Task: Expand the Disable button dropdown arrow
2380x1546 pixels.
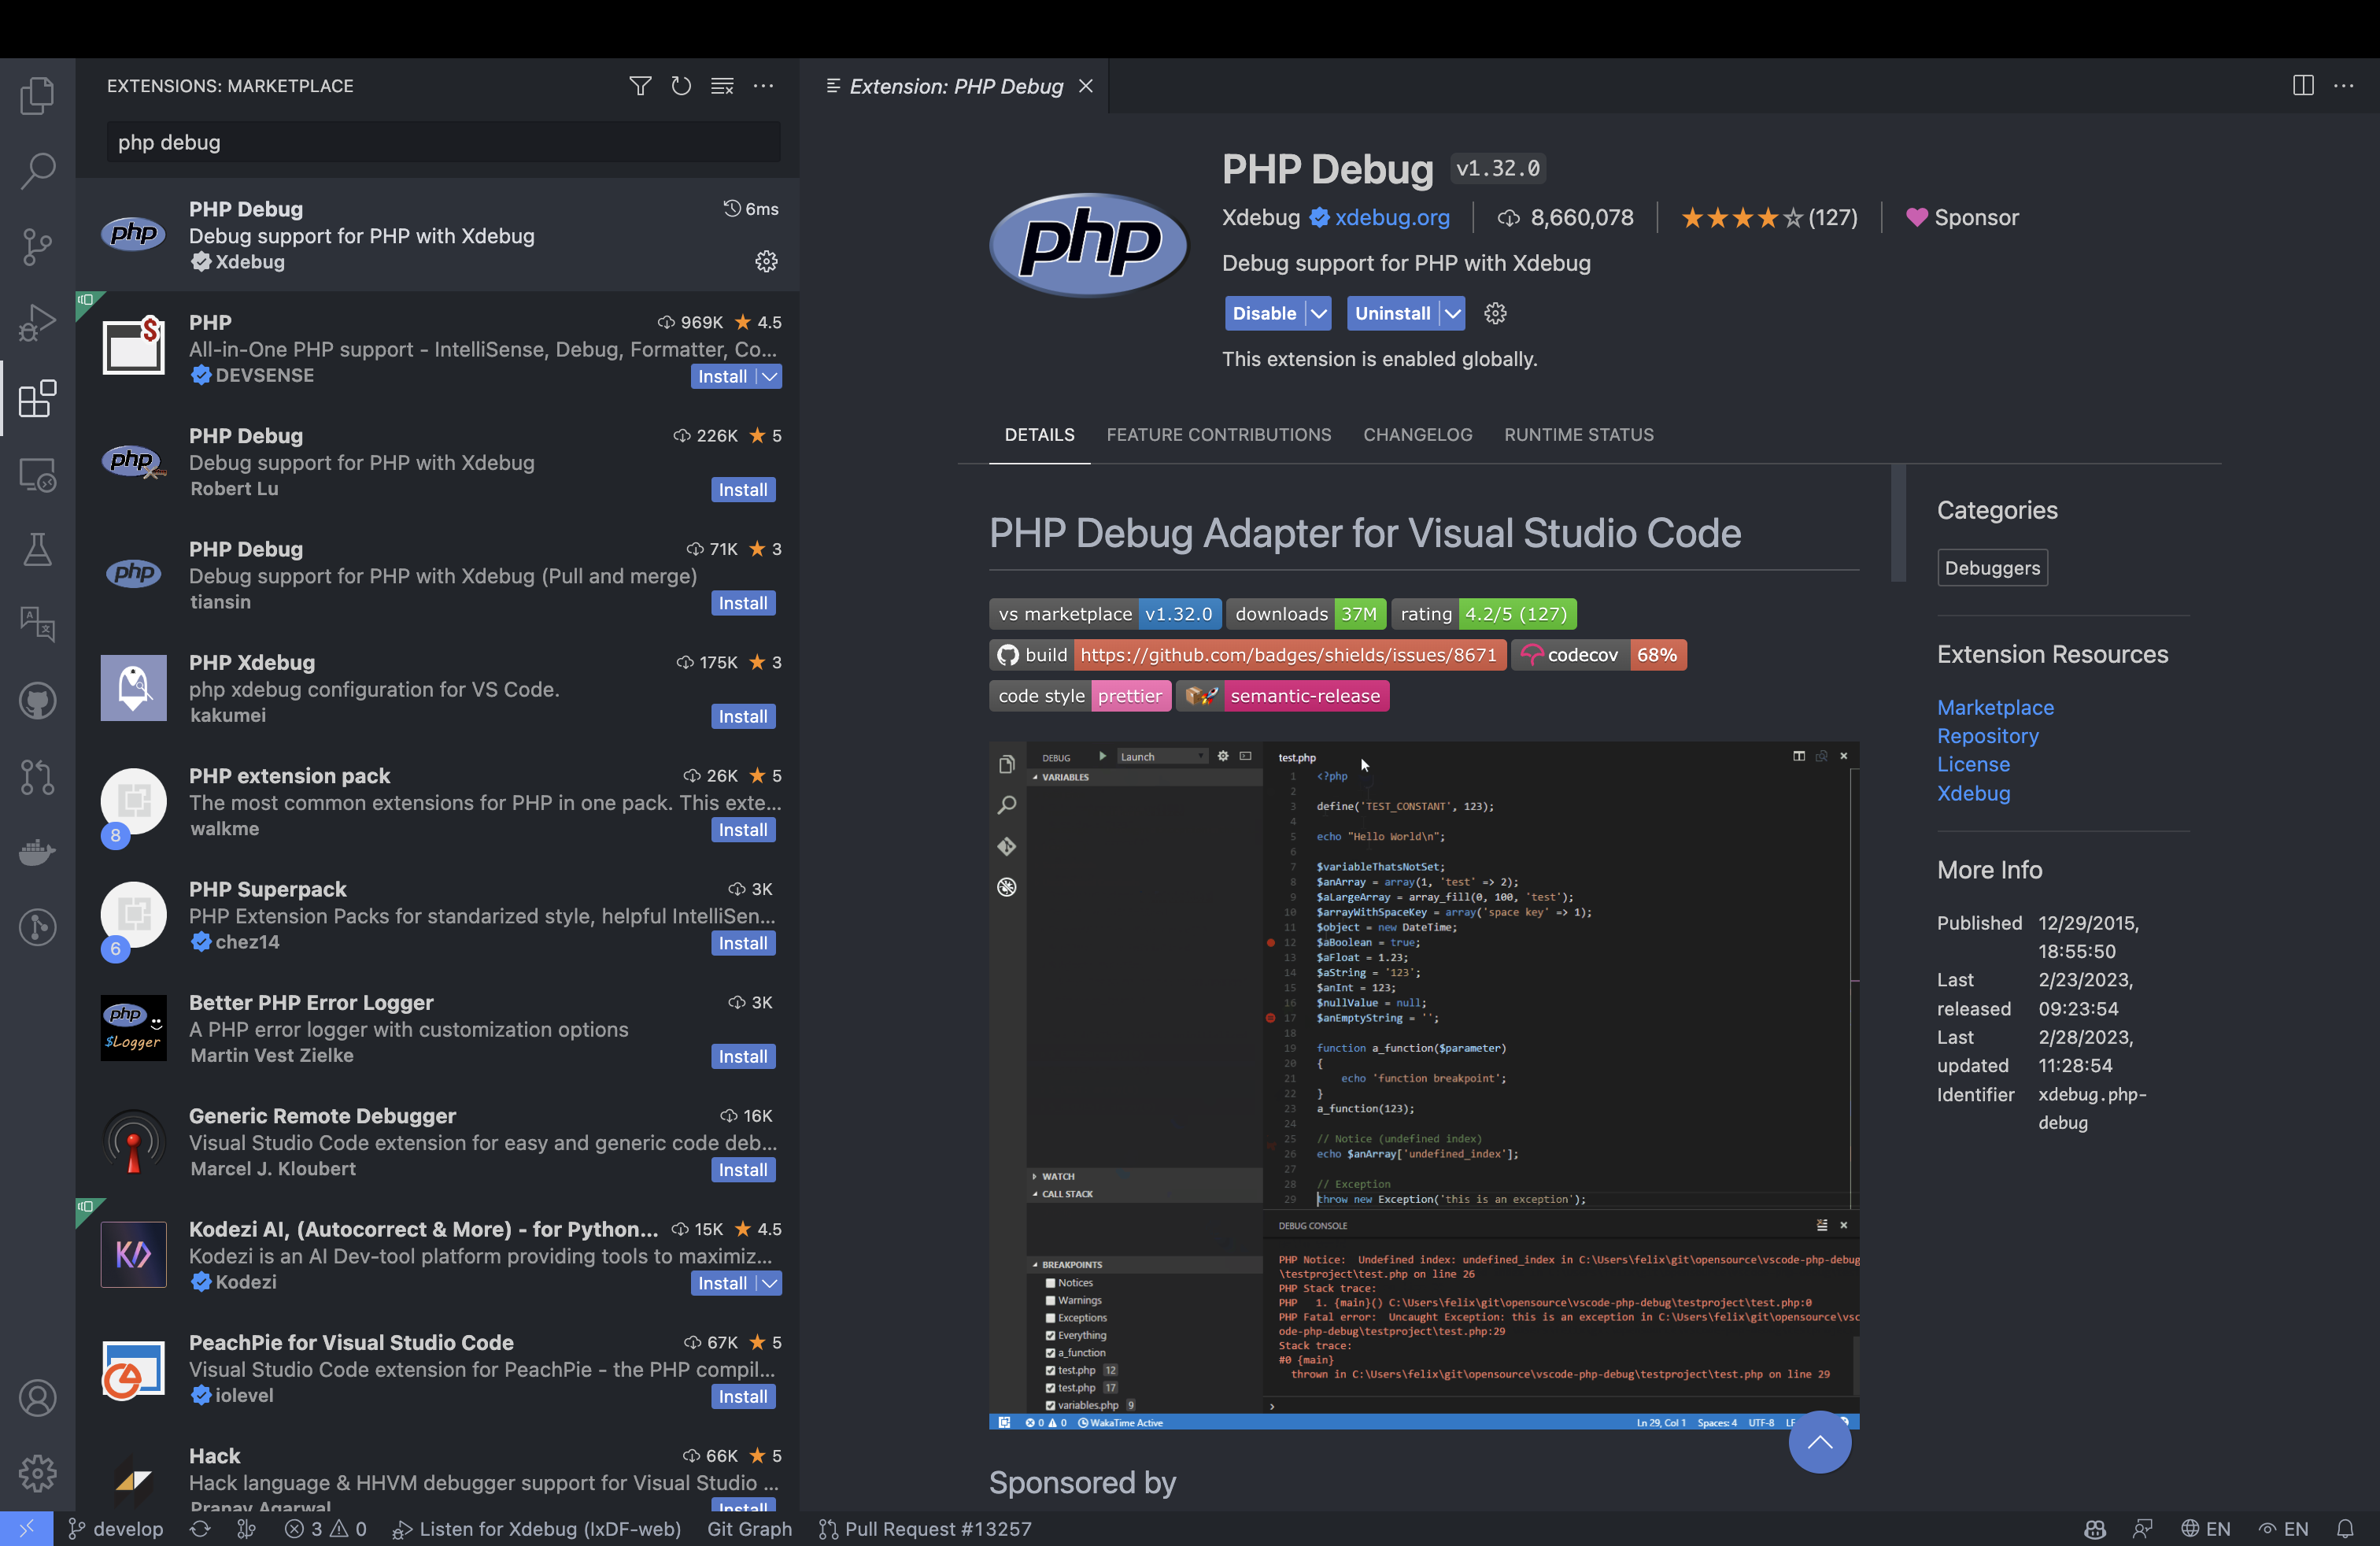Action: pos(1319,314)
